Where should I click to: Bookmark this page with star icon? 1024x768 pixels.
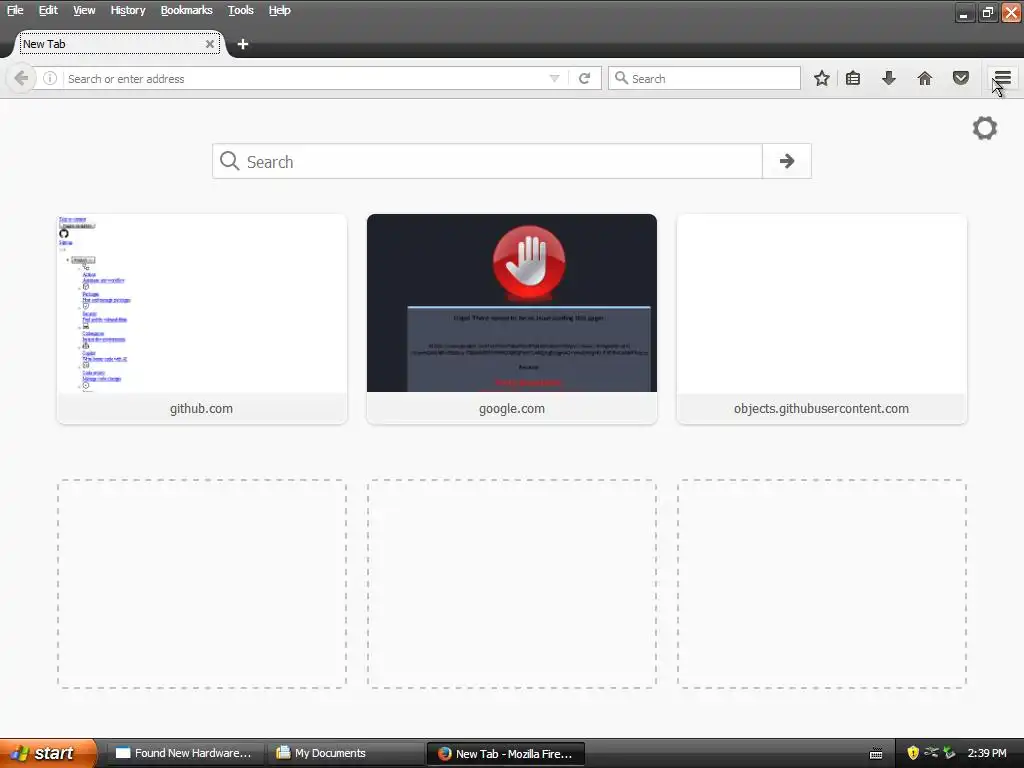point(822,78)
